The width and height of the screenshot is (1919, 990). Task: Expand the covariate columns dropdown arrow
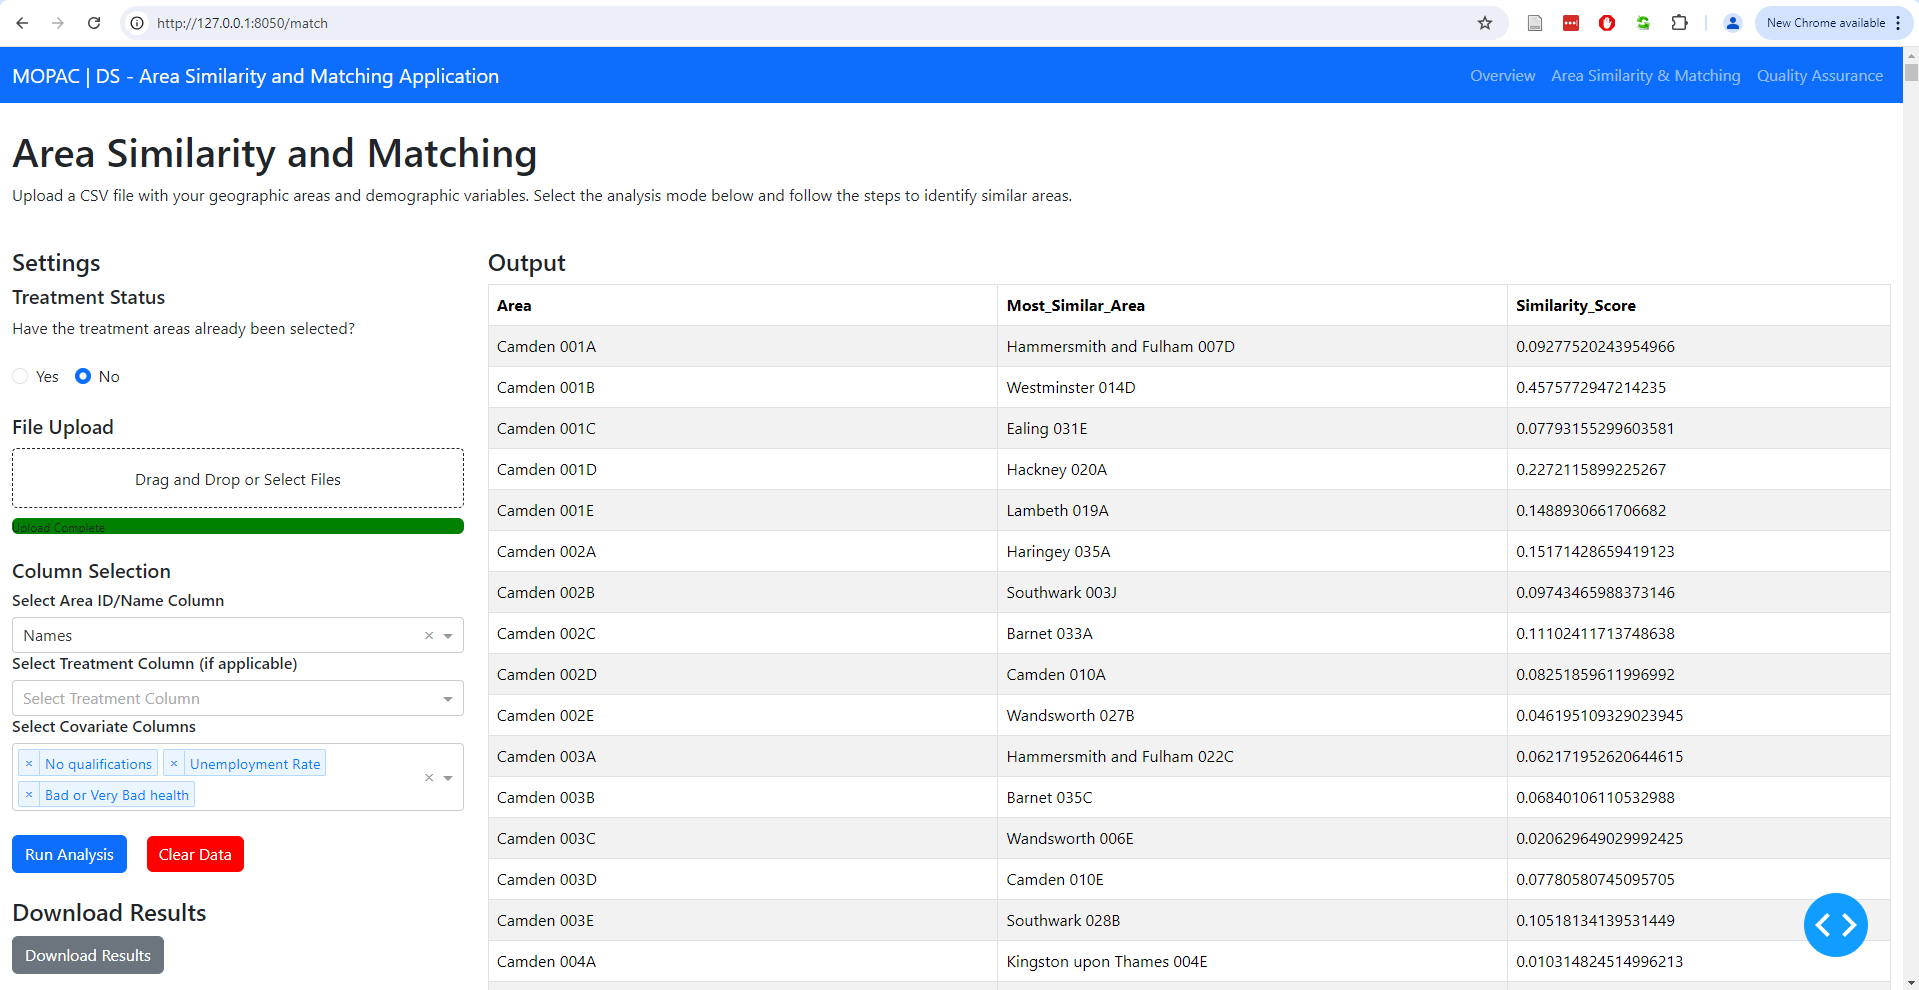coord(448,778)
